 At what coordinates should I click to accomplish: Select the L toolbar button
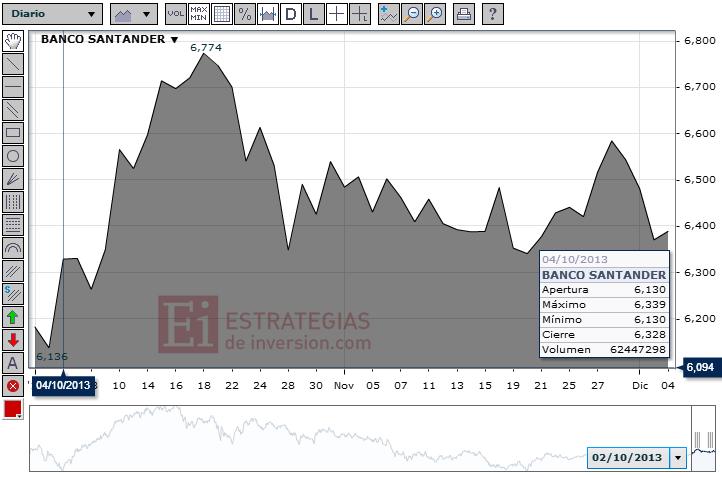click(314, 14)
